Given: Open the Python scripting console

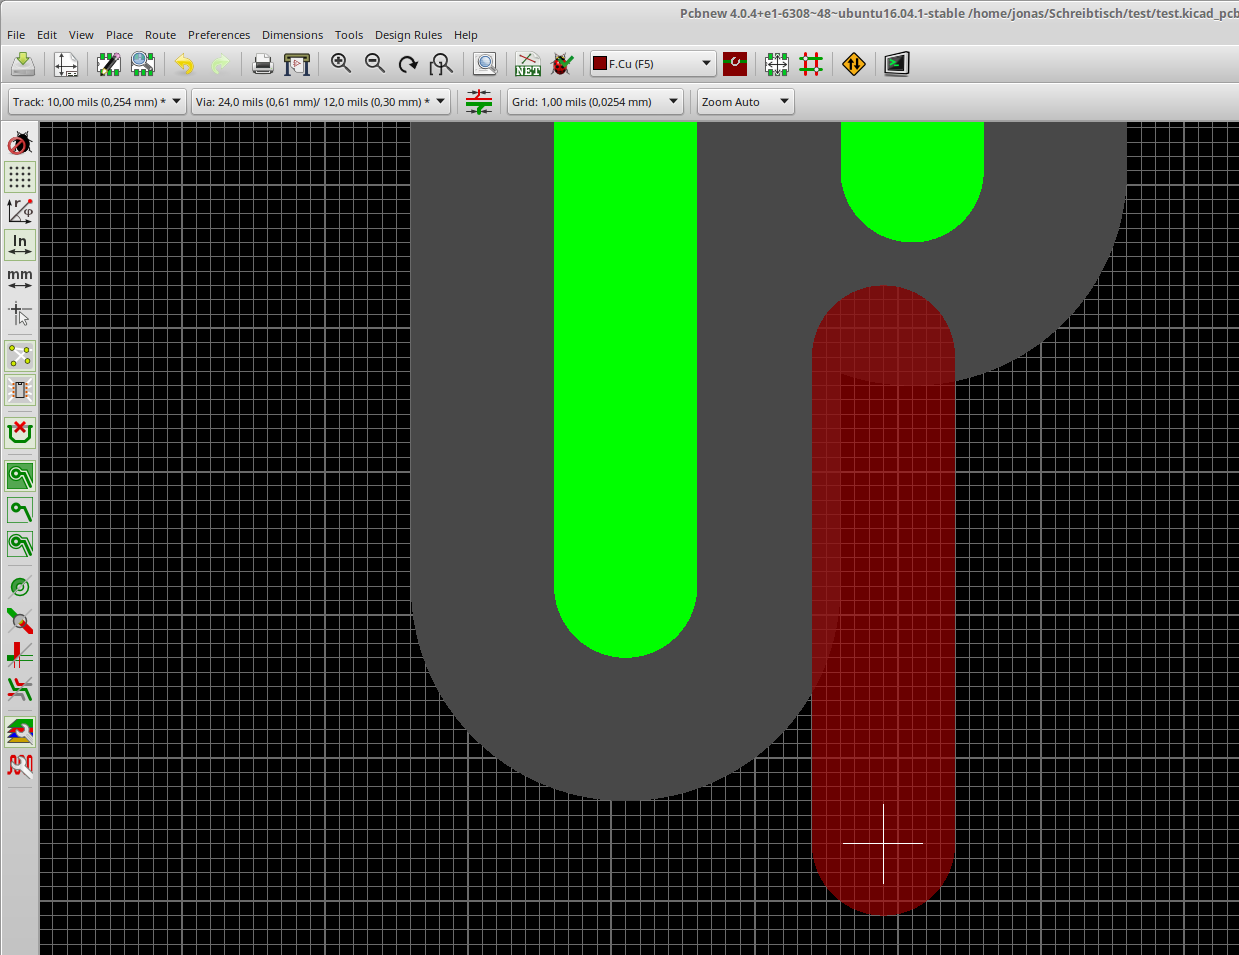Looking at the screenshot, I should [897, 64].
